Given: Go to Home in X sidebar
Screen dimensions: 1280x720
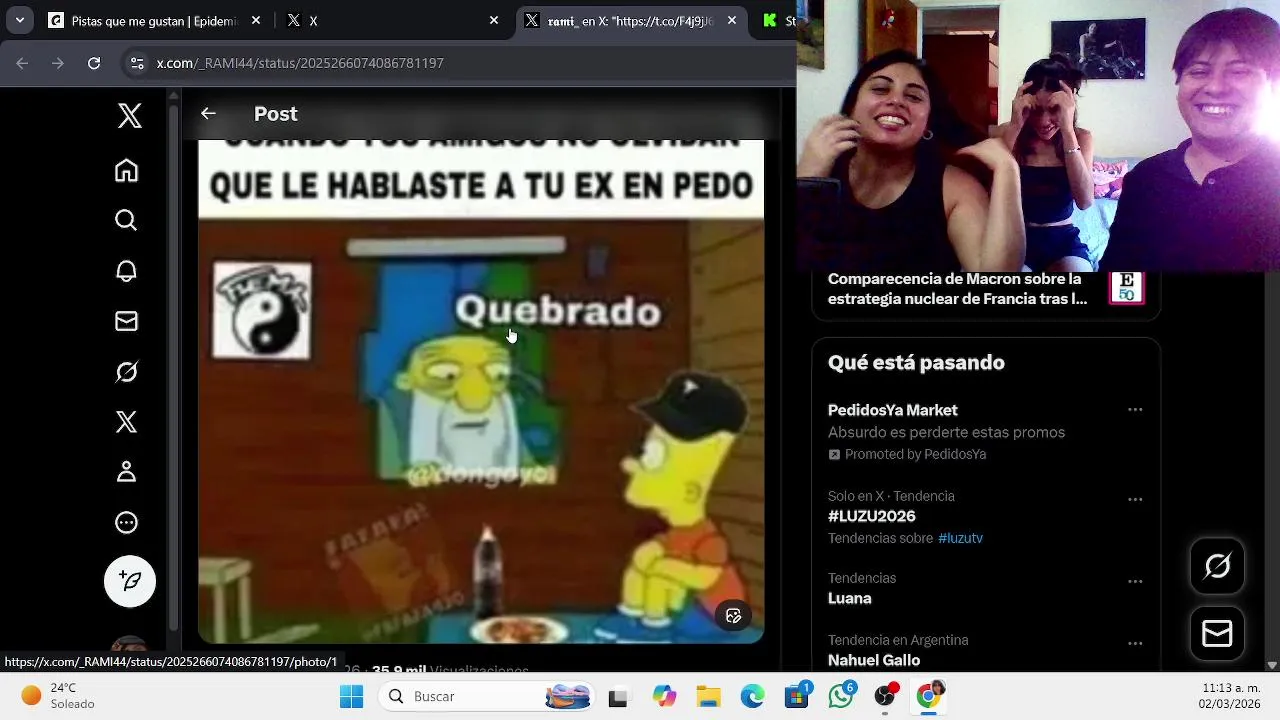Looking at the screenshot, I should [126, 171].
